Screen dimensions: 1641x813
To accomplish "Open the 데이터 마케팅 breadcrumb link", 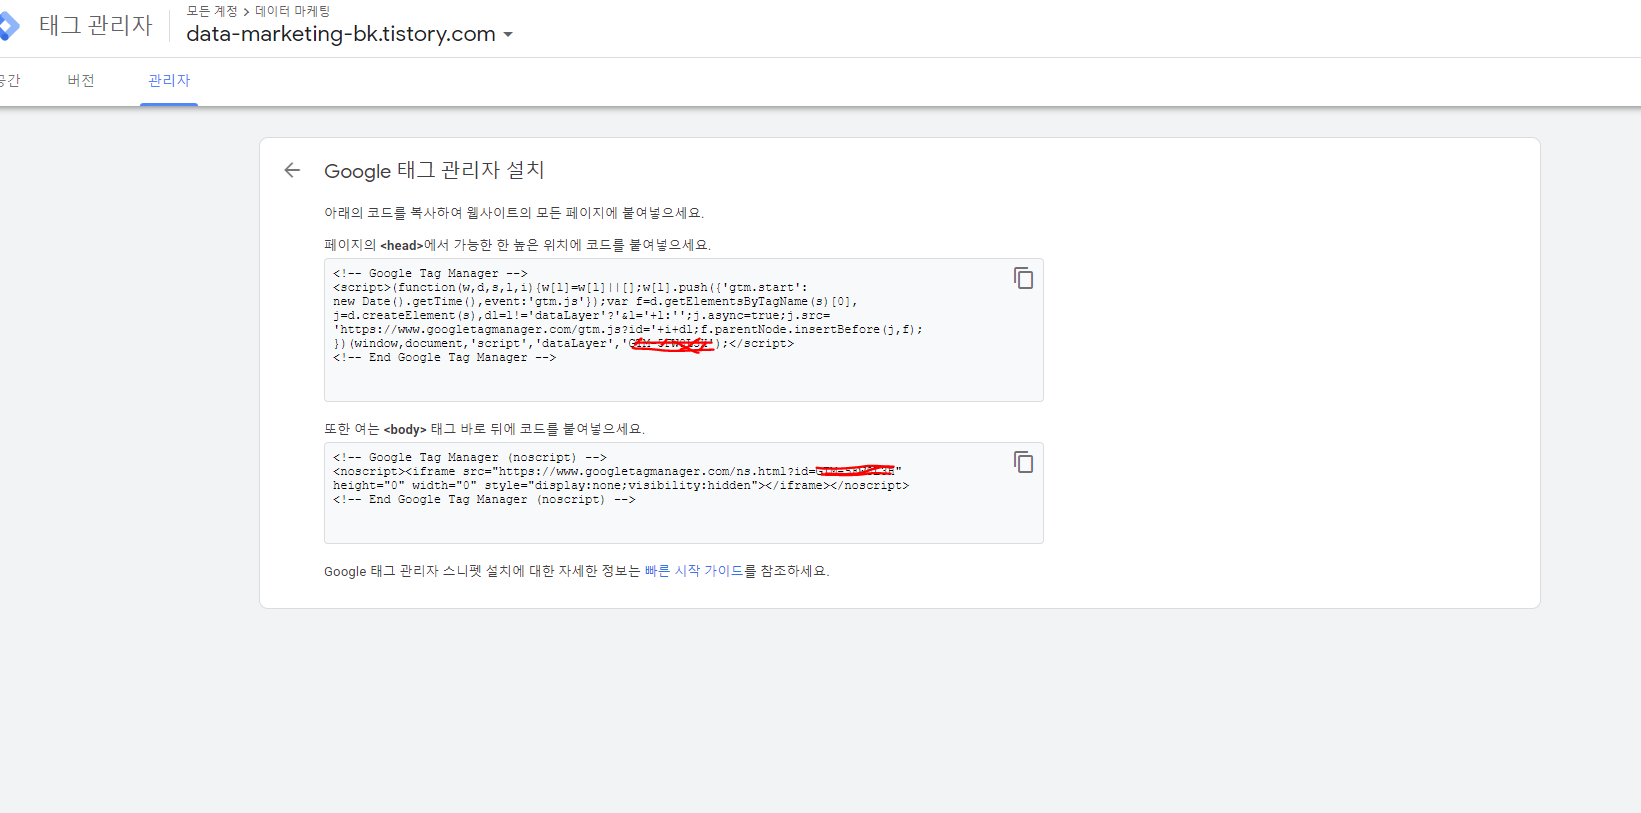I will (292, 11).
